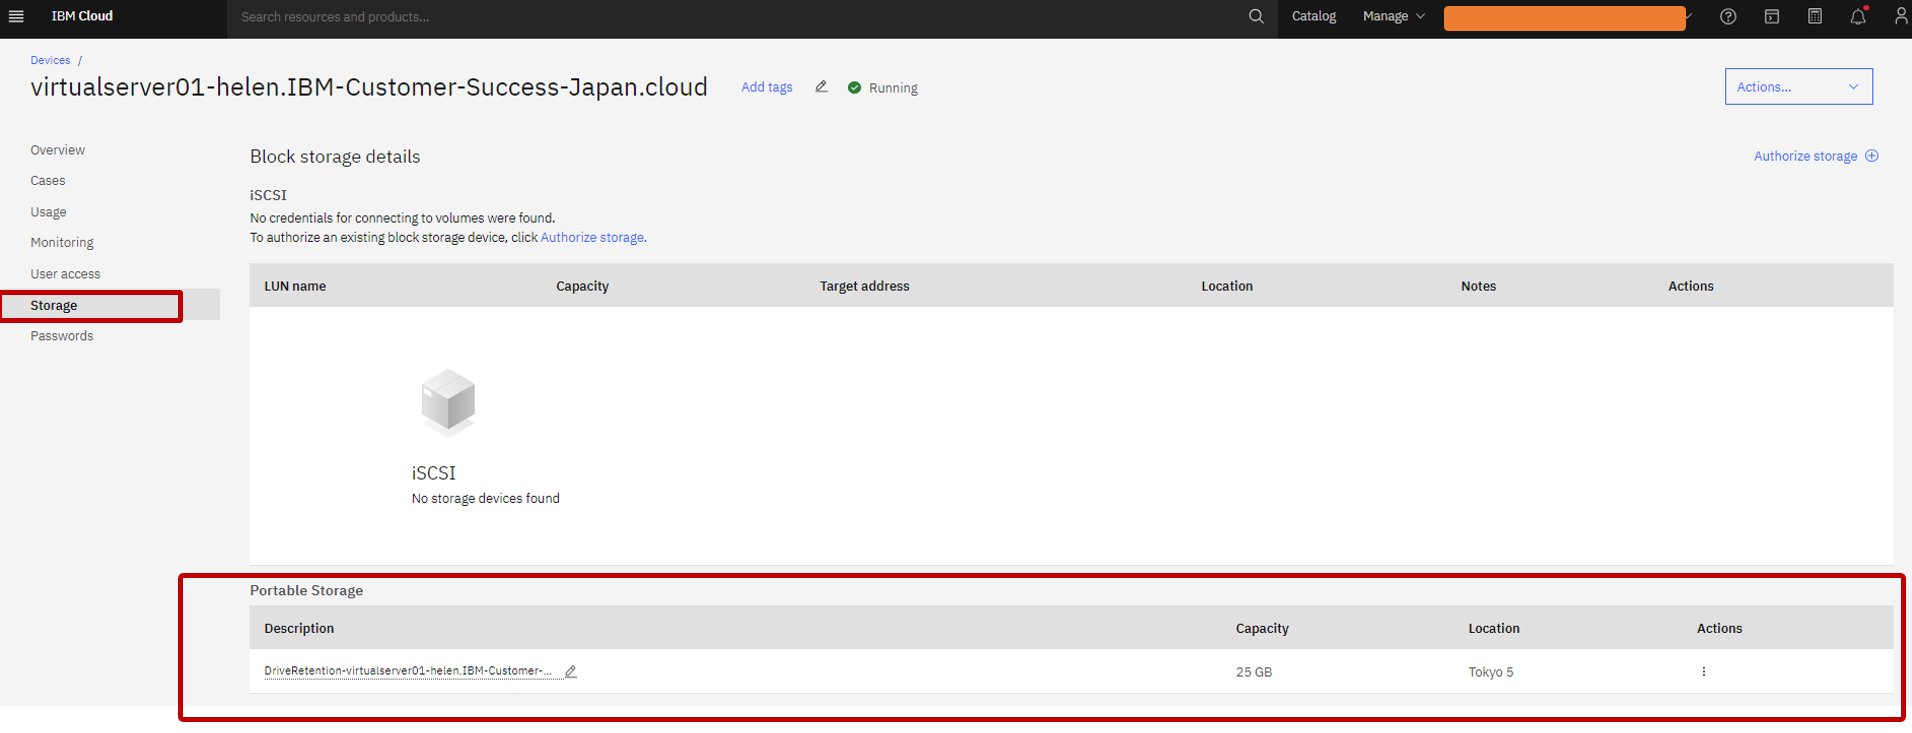Viewport: 1912px width, 733px height.
Task: Open the overflow actions menu for the 25 GB drive
Action: 1704,672
